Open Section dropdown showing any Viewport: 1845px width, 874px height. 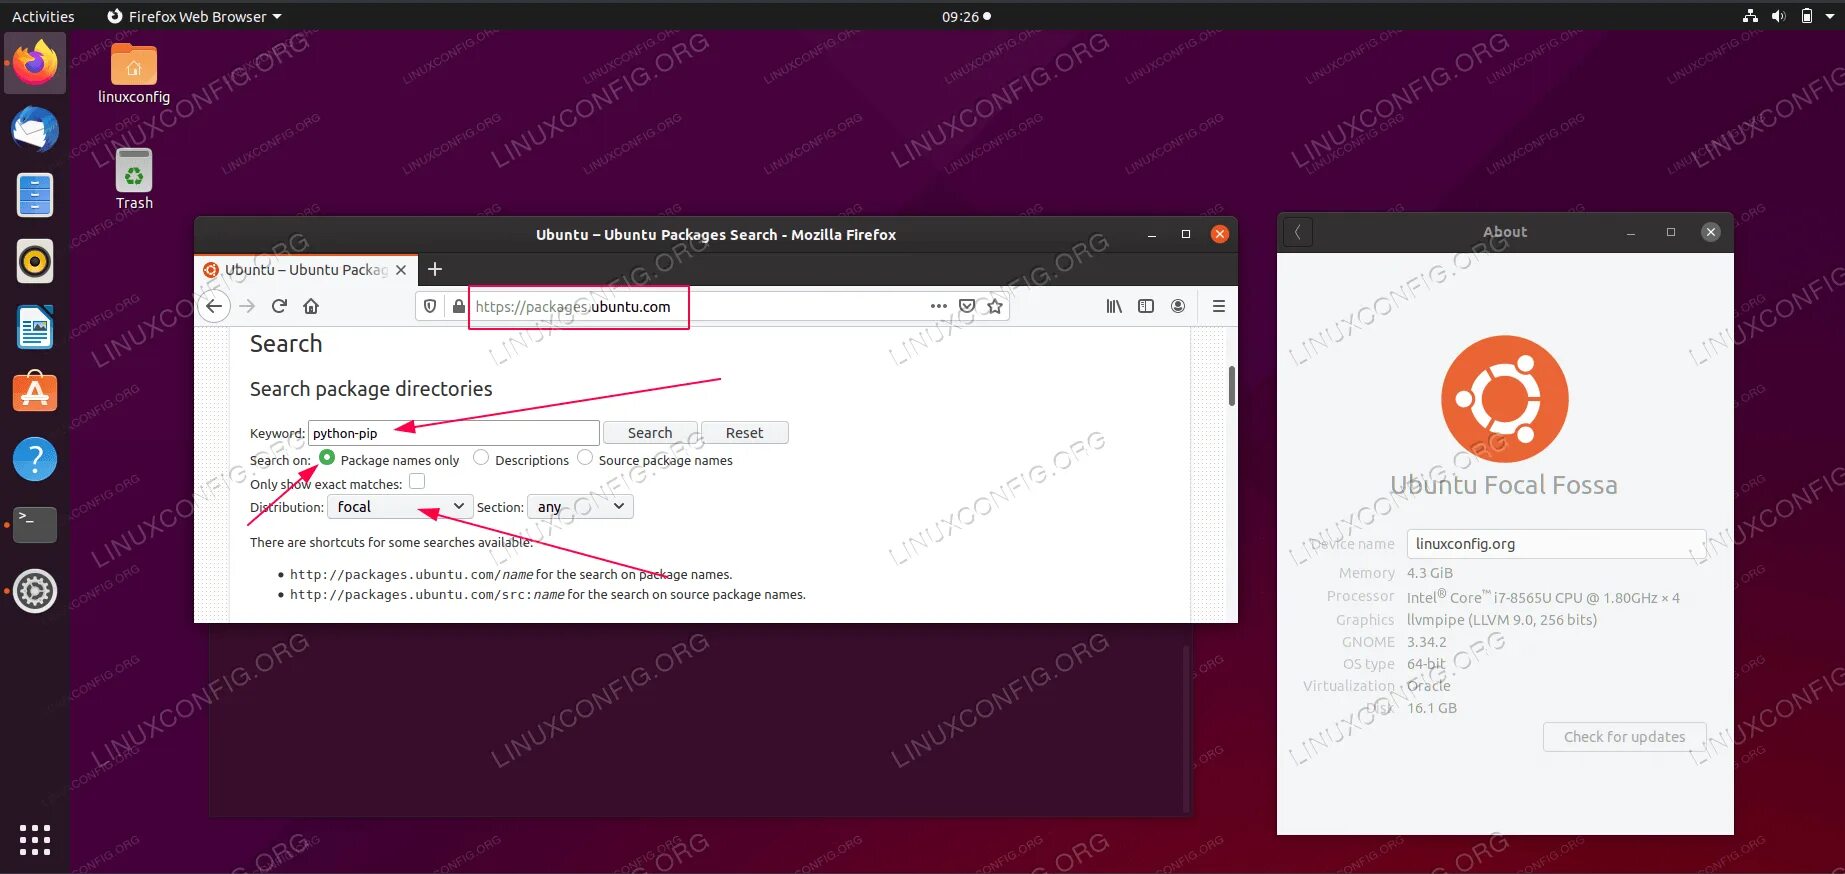click(x=580, y=507)
